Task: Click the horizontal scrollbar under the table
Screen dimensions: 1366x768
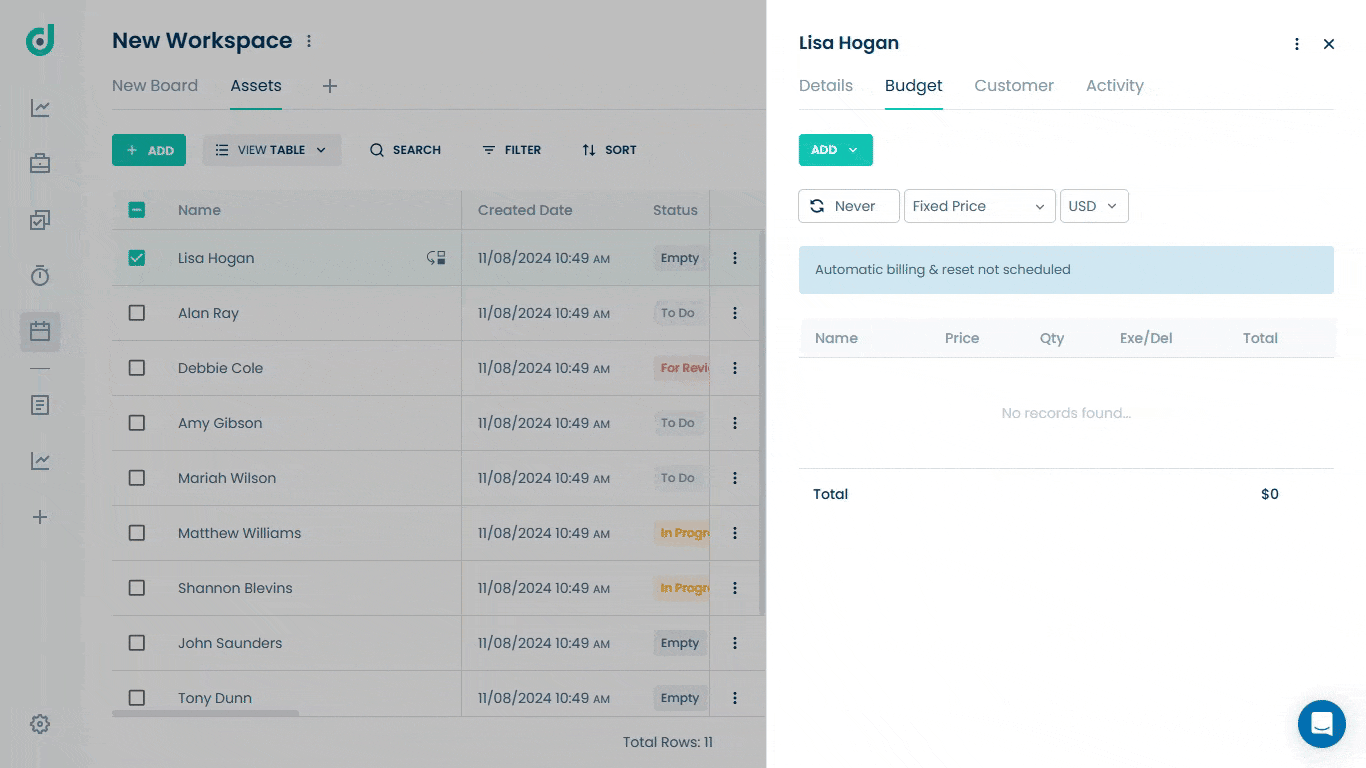Action: [205, 713]
